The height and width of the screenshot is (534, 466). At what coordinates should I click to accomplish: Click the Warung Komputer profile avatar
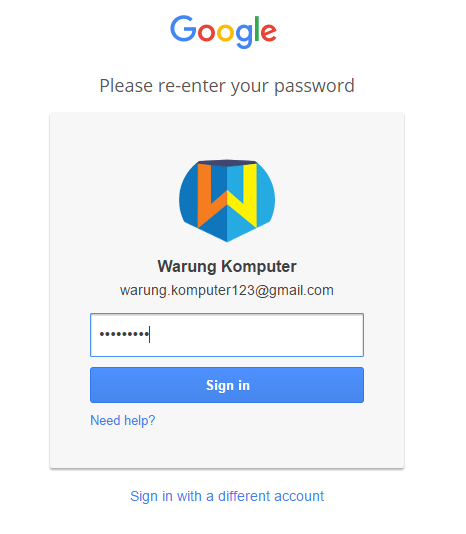tap(227, 200)
